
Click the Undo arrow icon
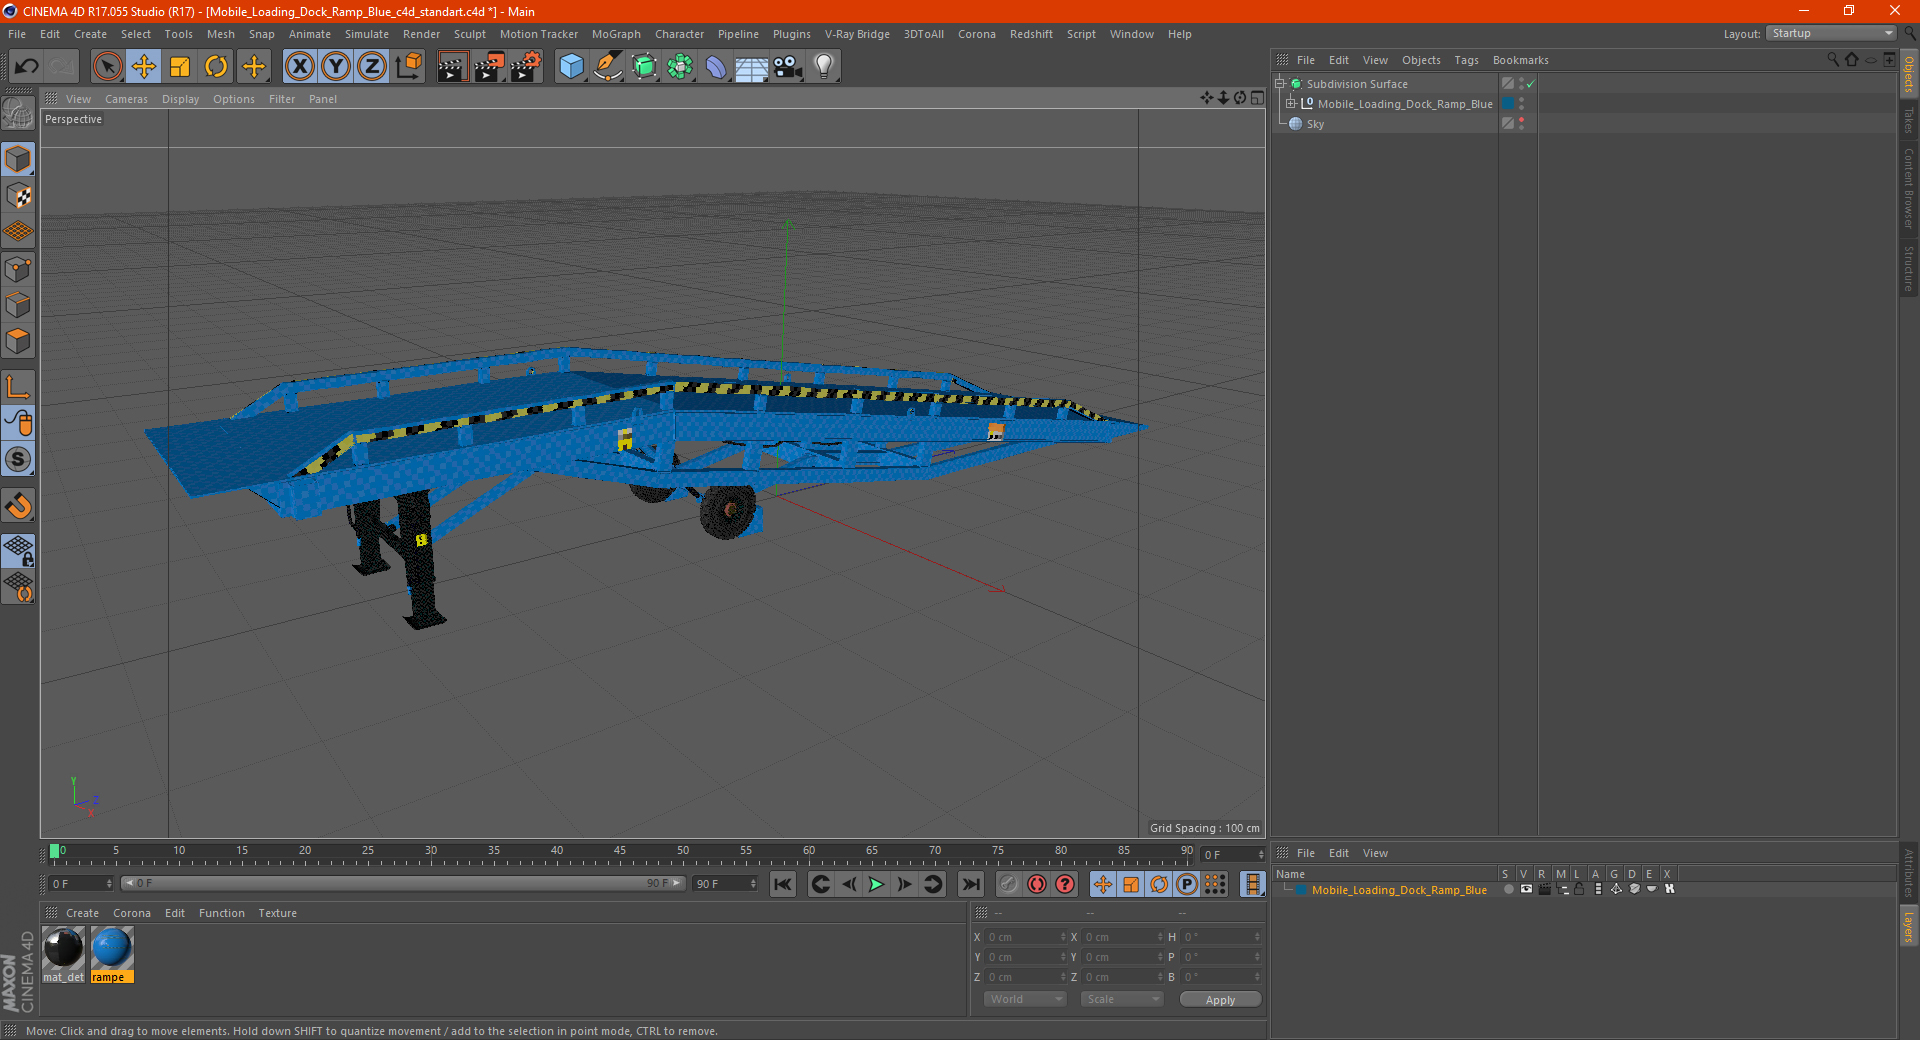coord(27,67)
